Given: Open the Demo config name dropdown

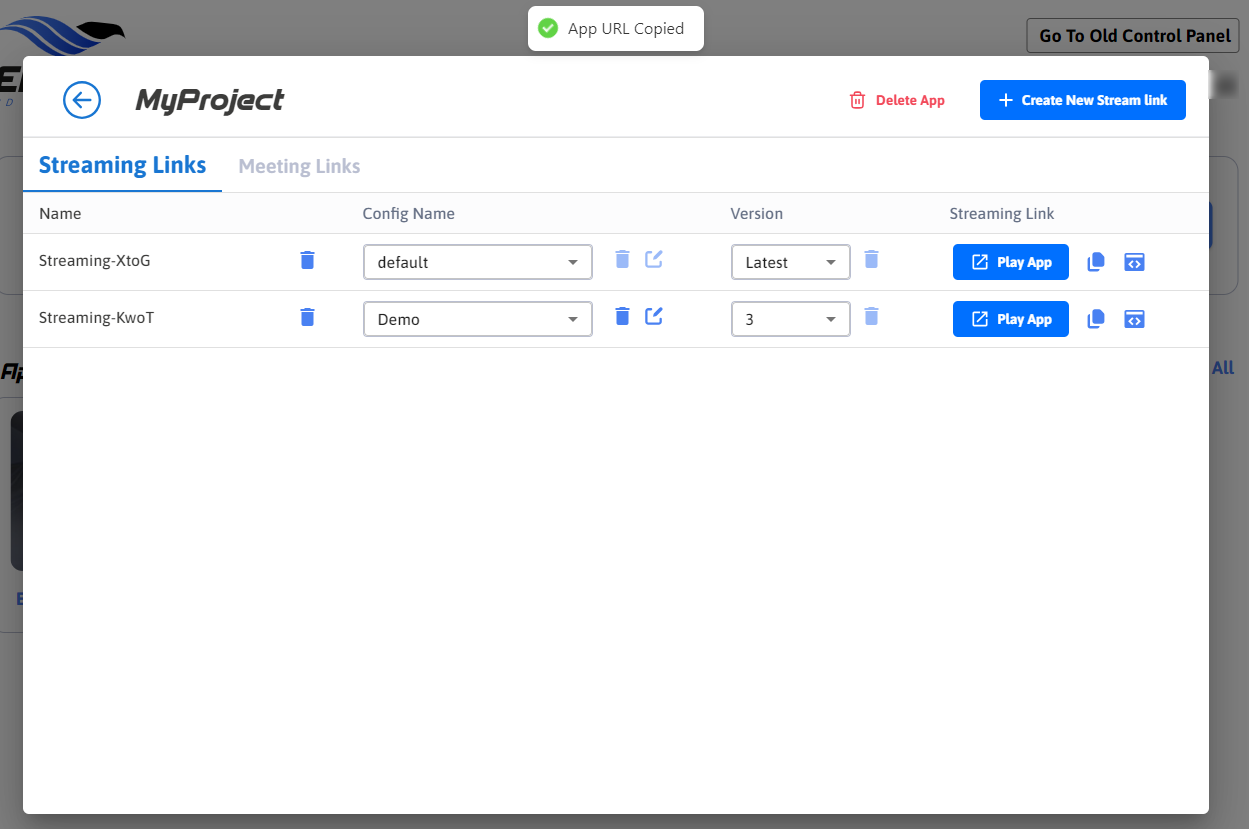Looking at the screenshot, I should point(477,319).
